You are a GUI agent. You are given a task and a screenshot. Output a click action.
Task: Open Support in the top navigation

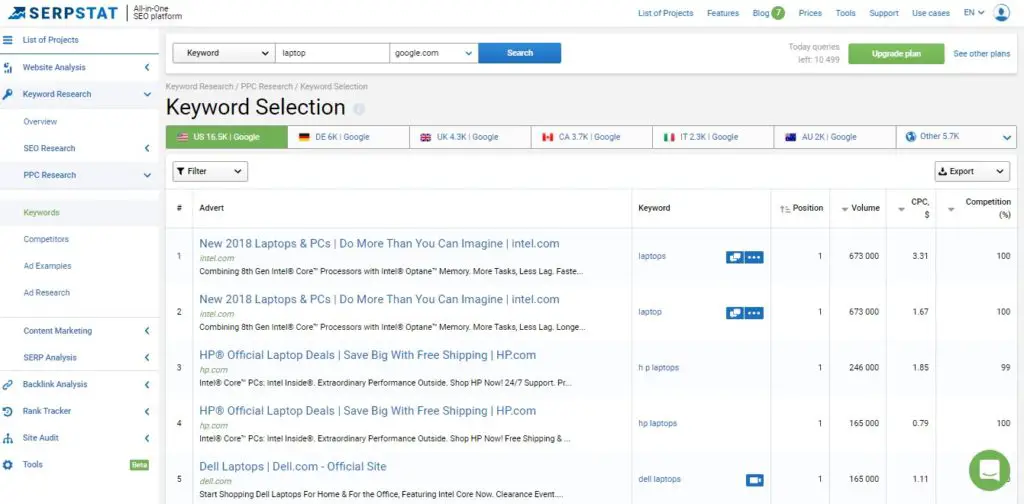884,13
